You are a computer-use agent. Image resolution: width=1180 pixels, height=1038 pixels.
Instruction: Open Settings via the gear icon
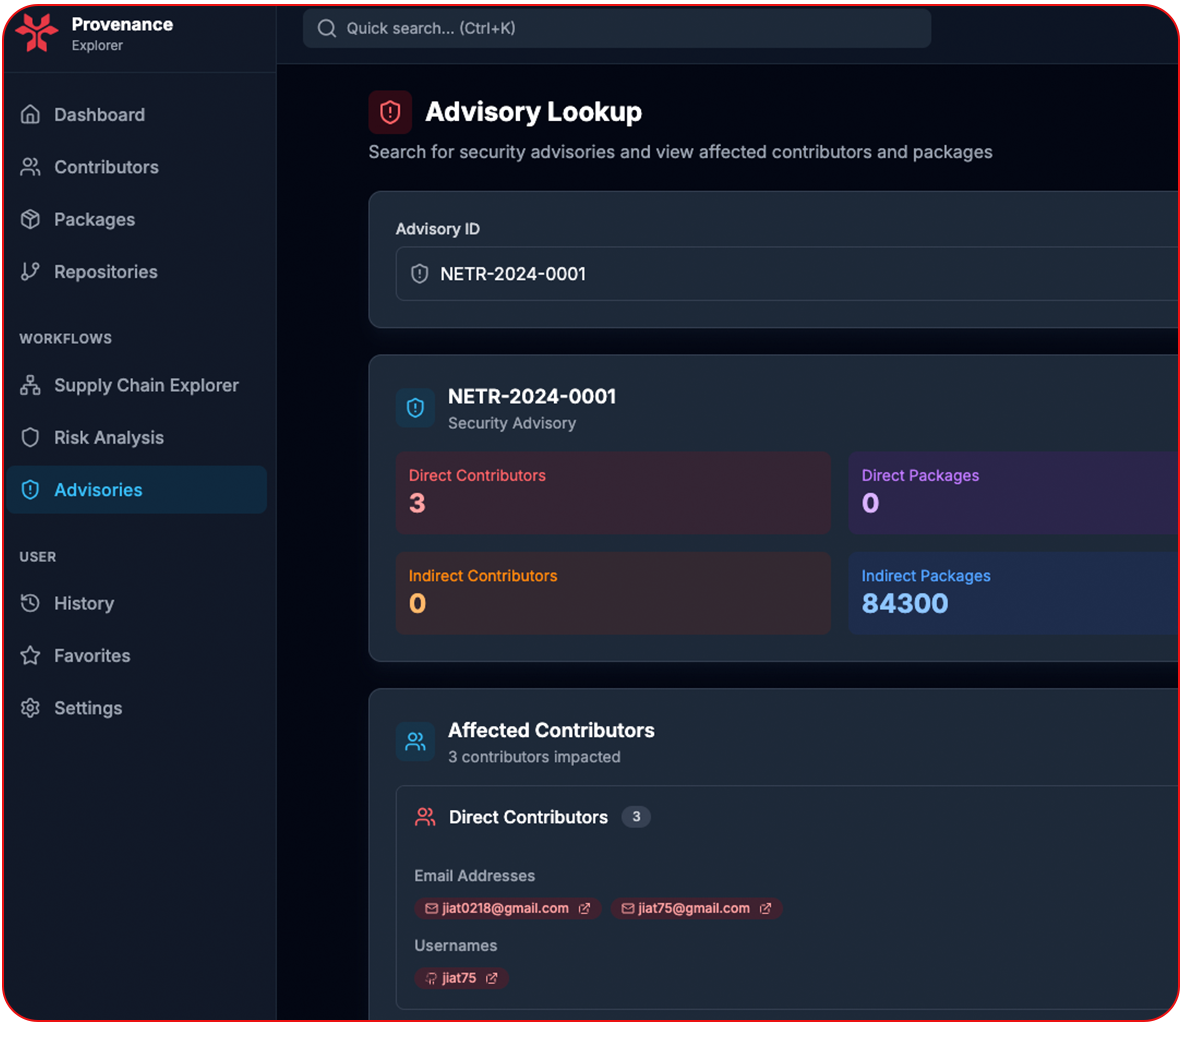coord(31,707)
